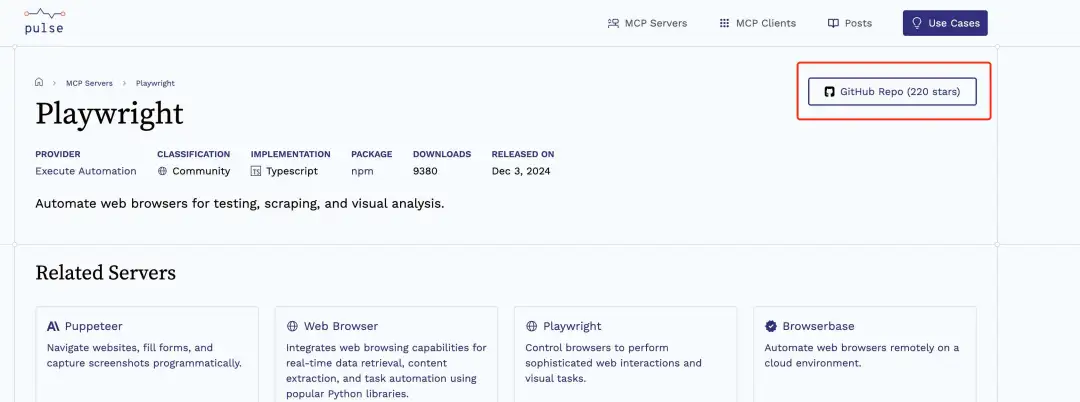This screenshot has height=402, width=1080.
Task: Click the 9380 downloads value
Action: [x=425, y=171]
